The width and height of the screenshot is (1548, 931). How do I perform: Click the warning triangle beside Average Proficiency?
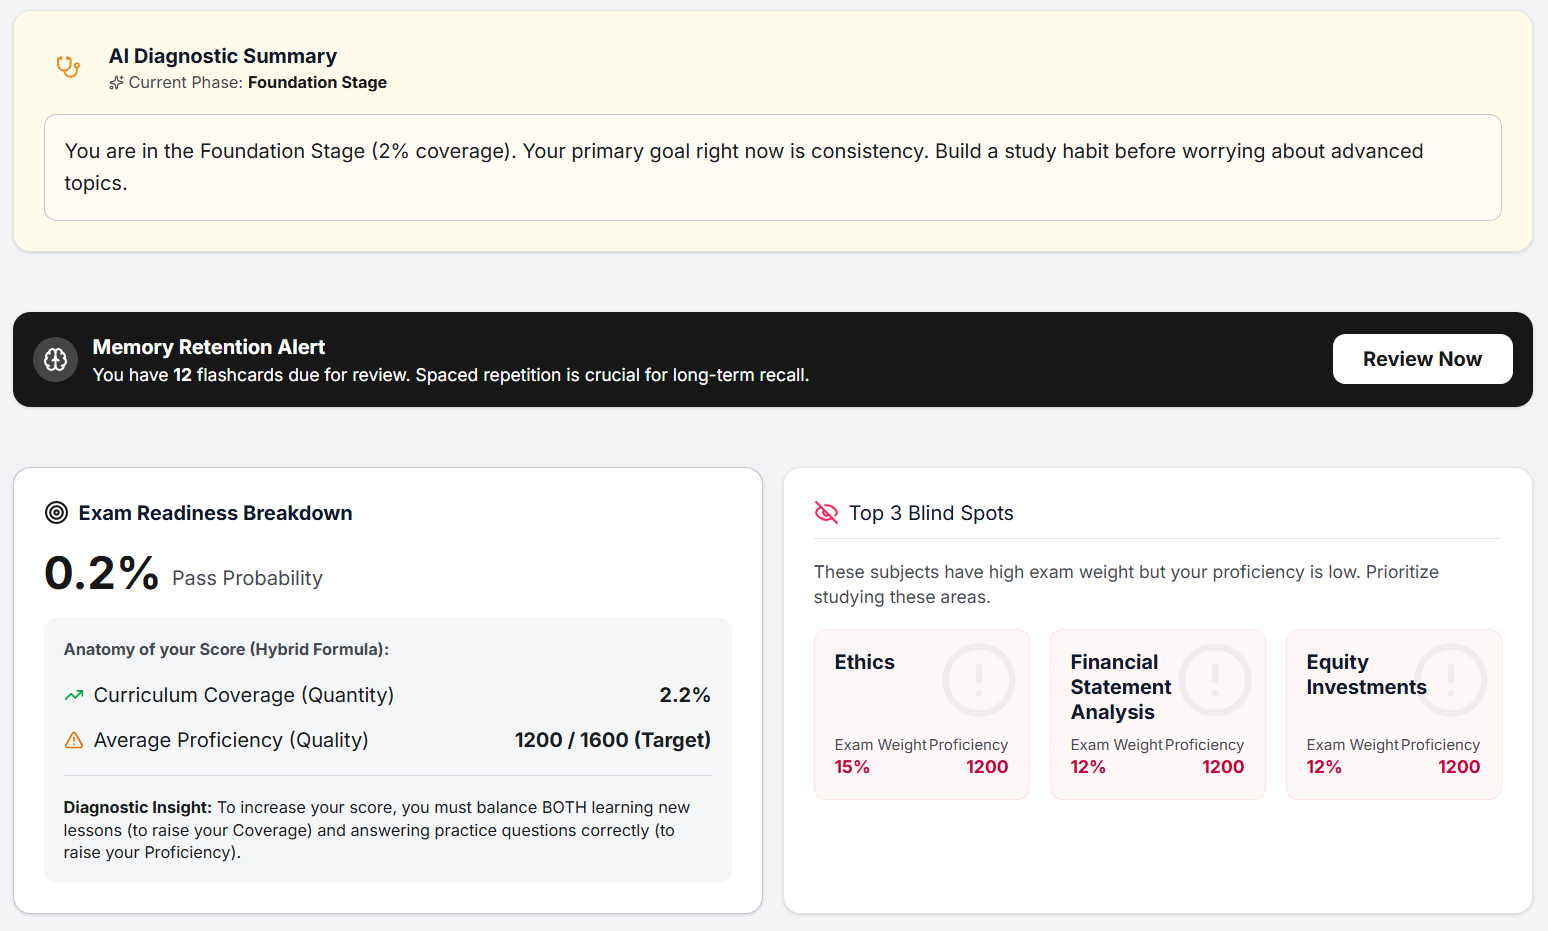click(74, 740)
